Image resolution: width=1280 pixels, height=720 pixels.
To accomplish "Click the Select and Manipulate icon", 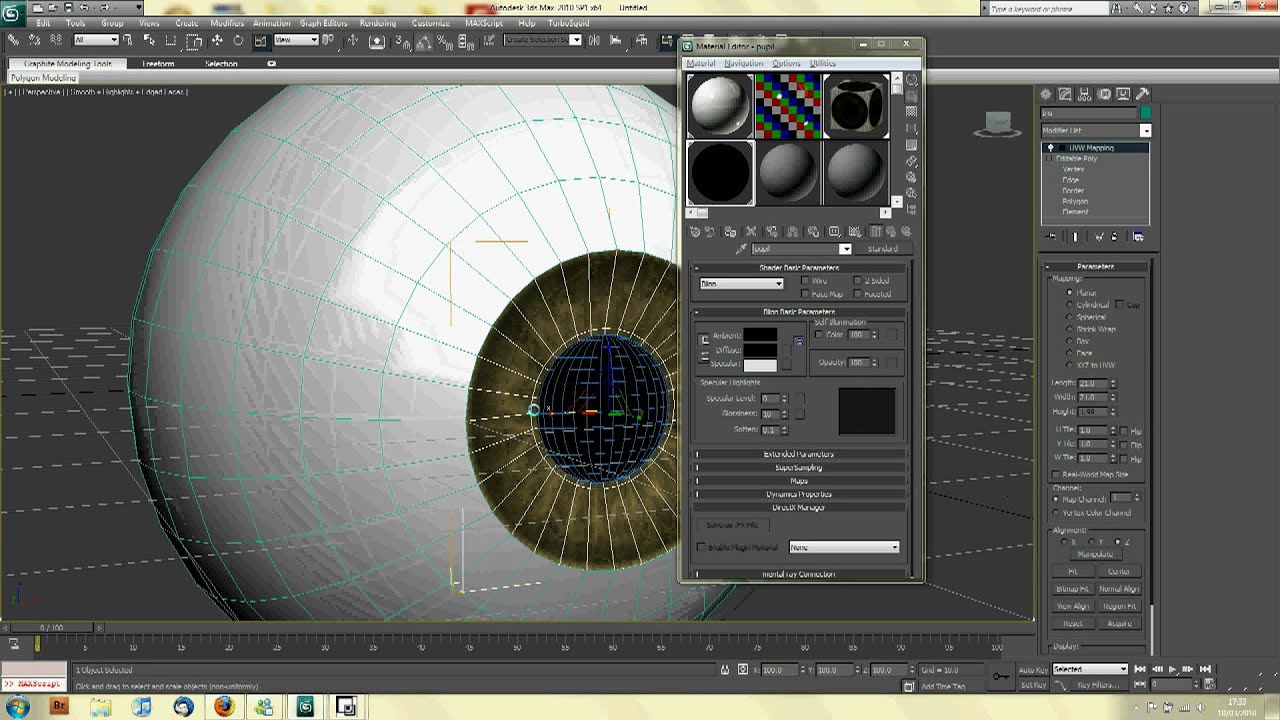I will tap(353, 41).
